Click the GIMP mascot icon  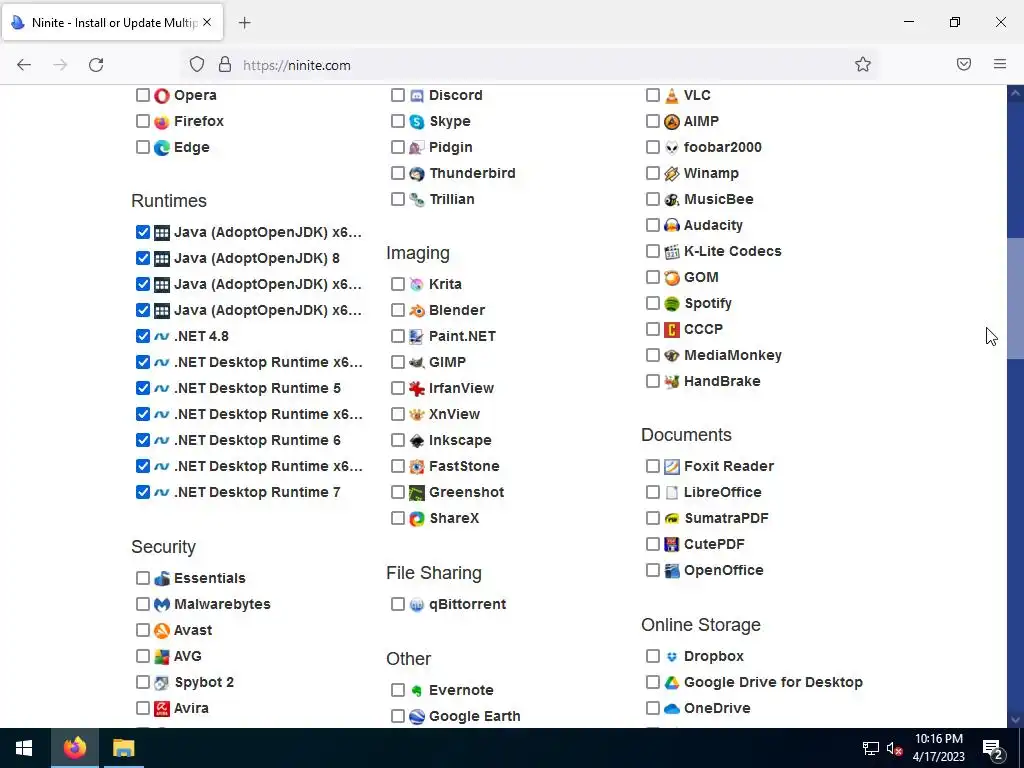coord(417,362)
